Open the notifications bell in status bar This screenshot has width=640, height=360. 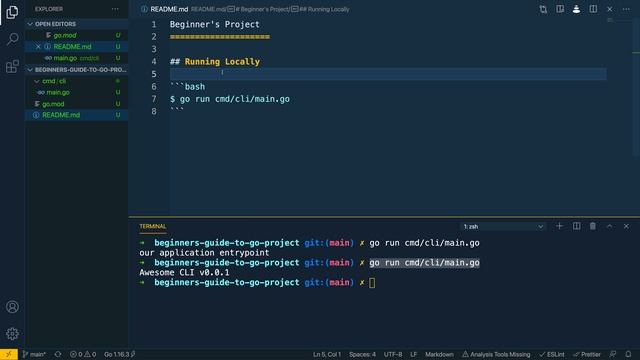pyautogui.click(x=628, y=354)
